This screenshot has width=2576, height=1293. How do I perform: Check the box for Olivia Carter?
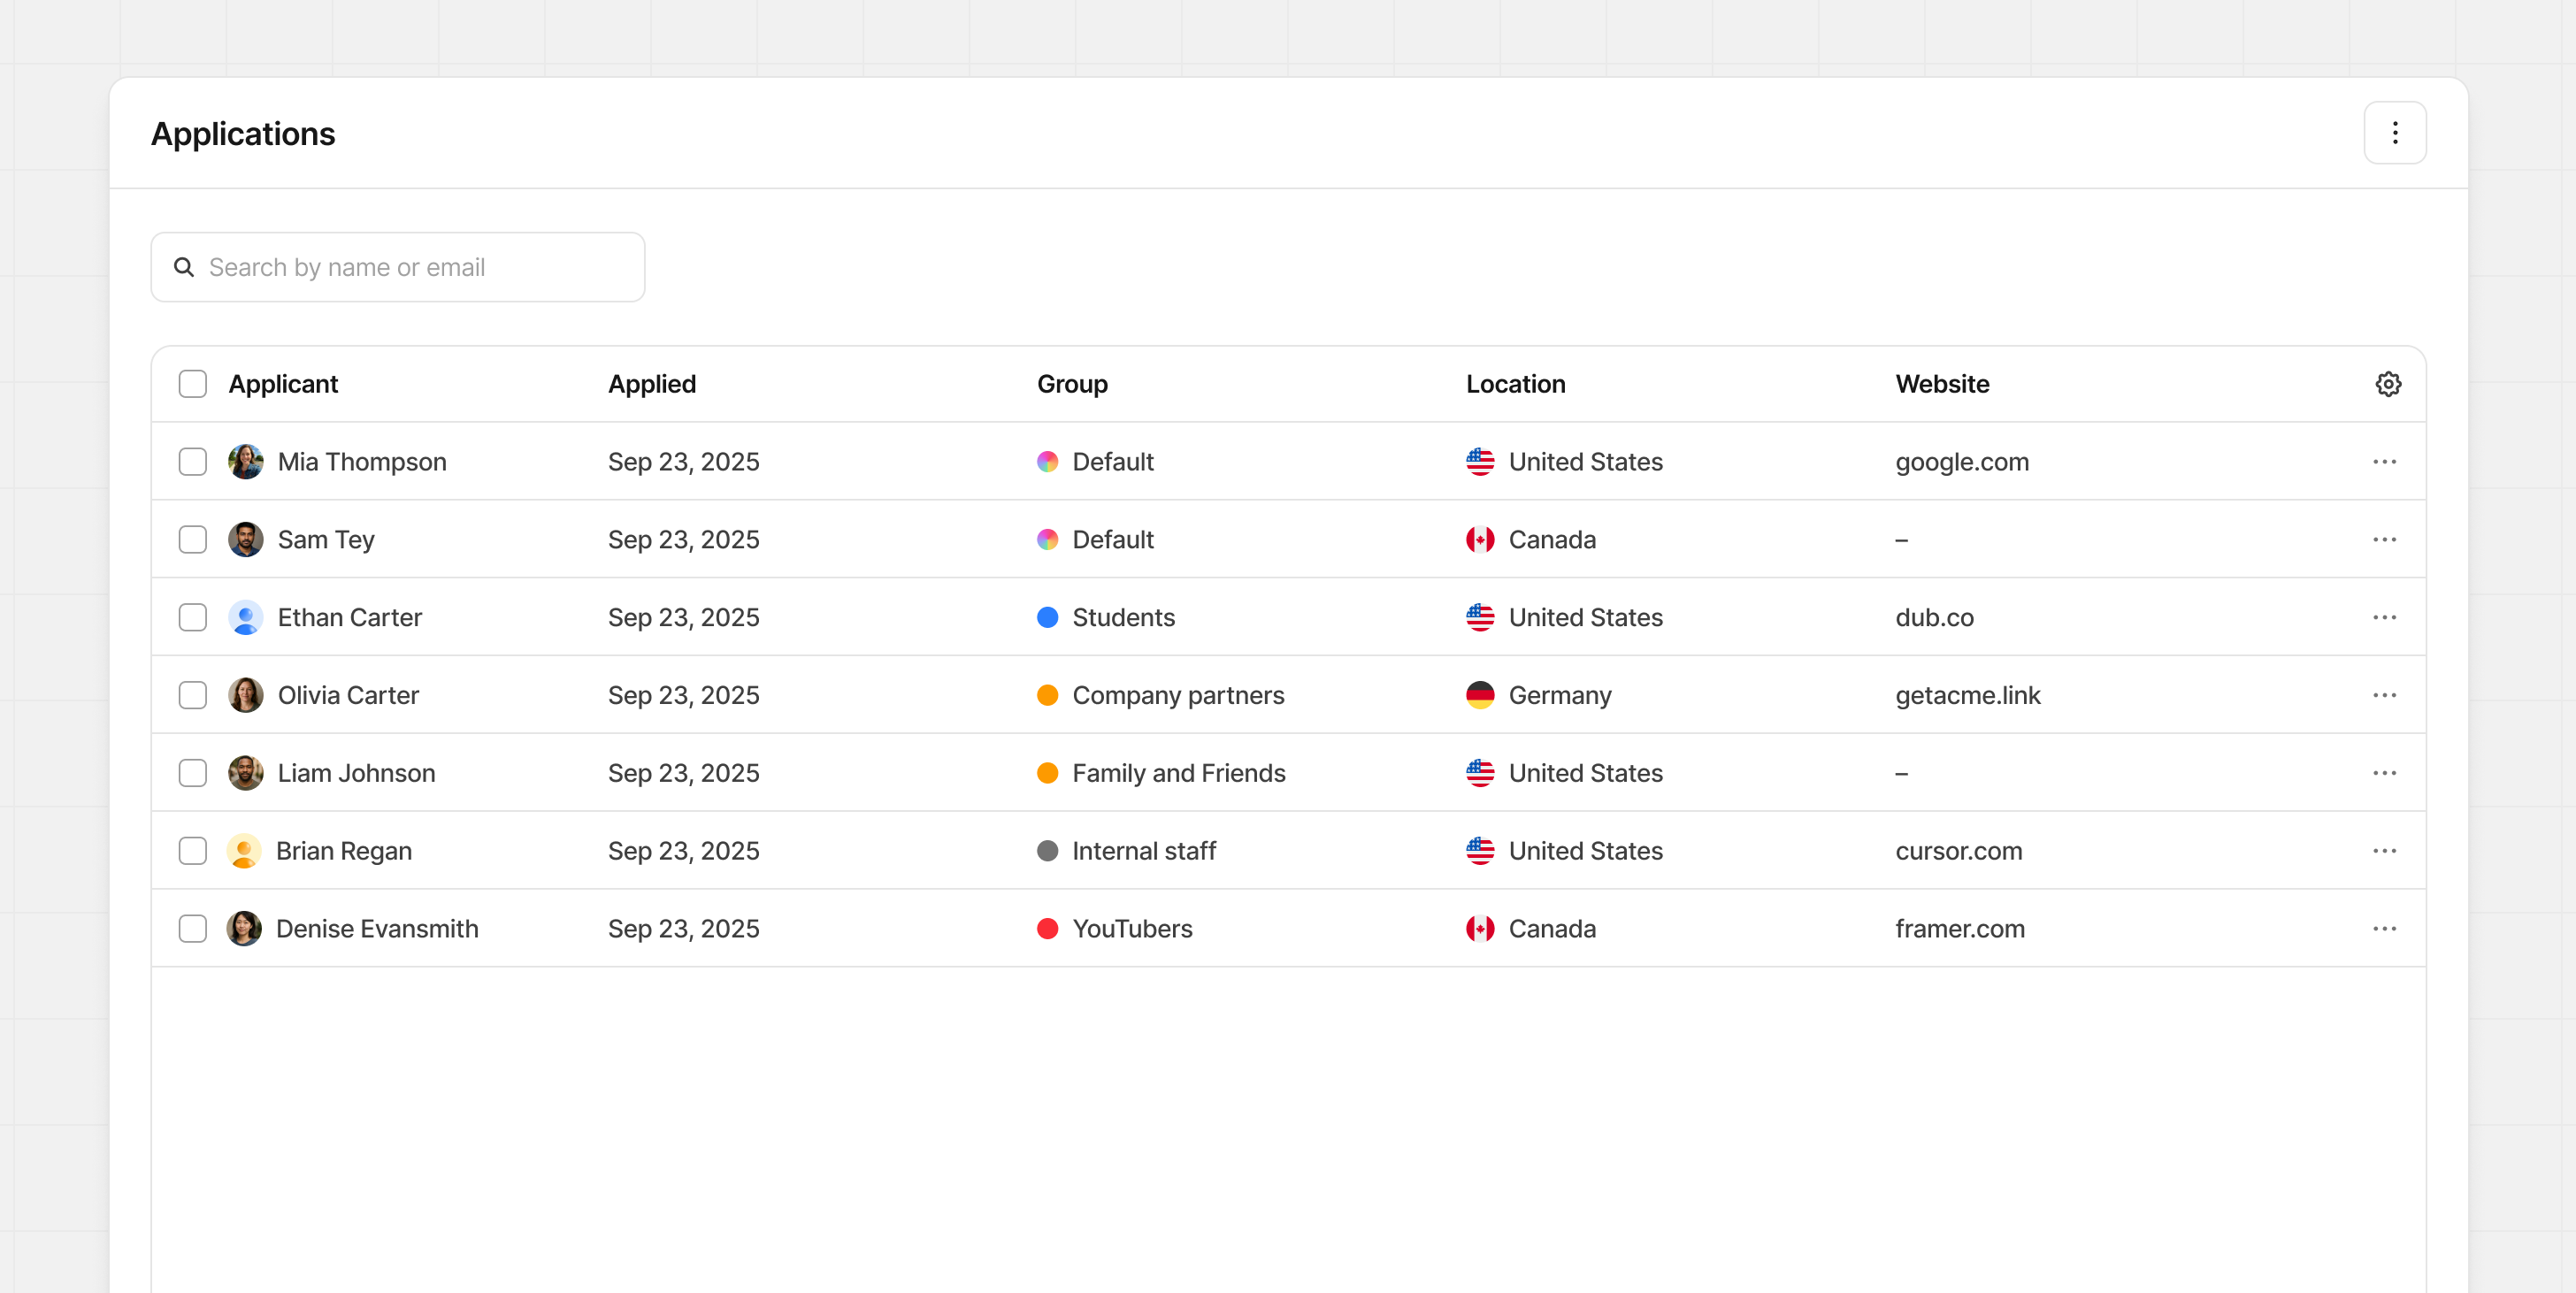[x=193, y=695]
